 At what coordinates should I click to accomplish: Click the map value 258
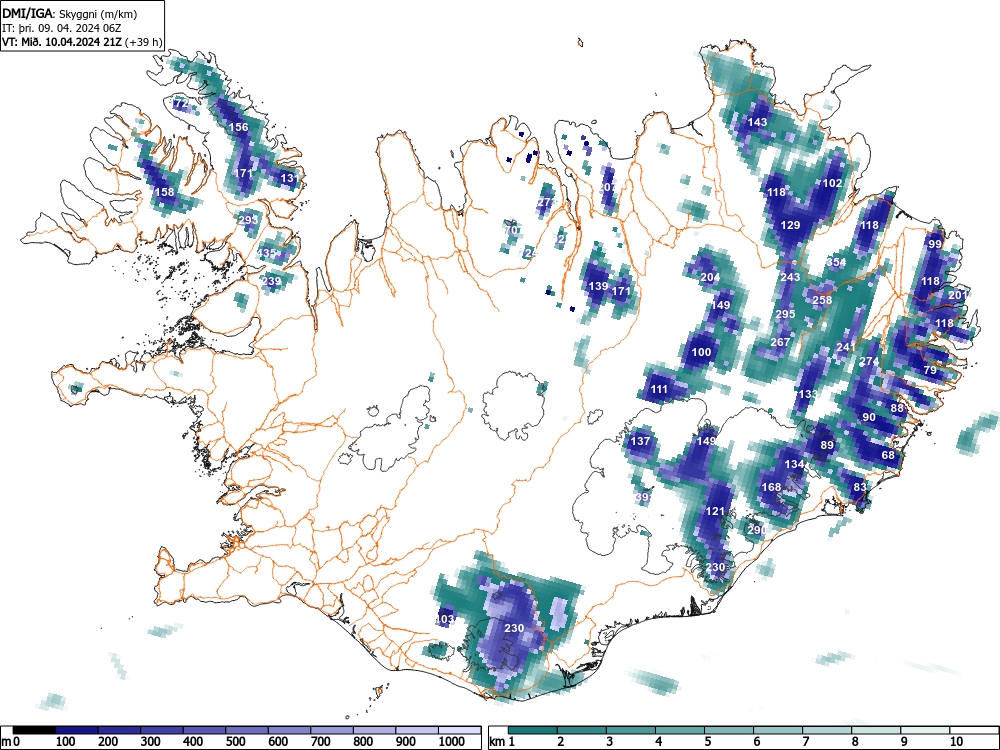pyautogui.click(x=822, y=300)
